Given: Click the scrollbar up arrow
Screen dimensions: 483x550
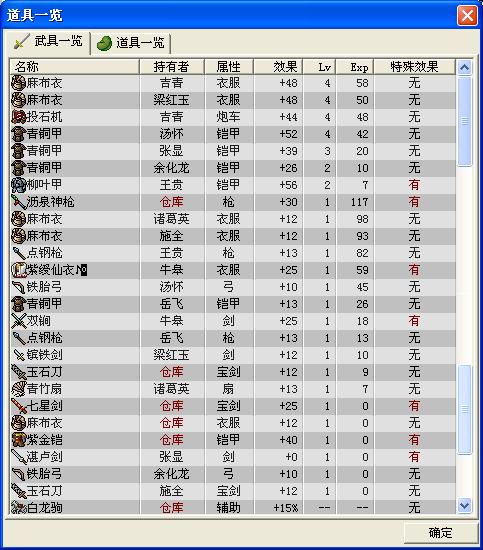Looking at the screenshot, I should pos(464,67).
